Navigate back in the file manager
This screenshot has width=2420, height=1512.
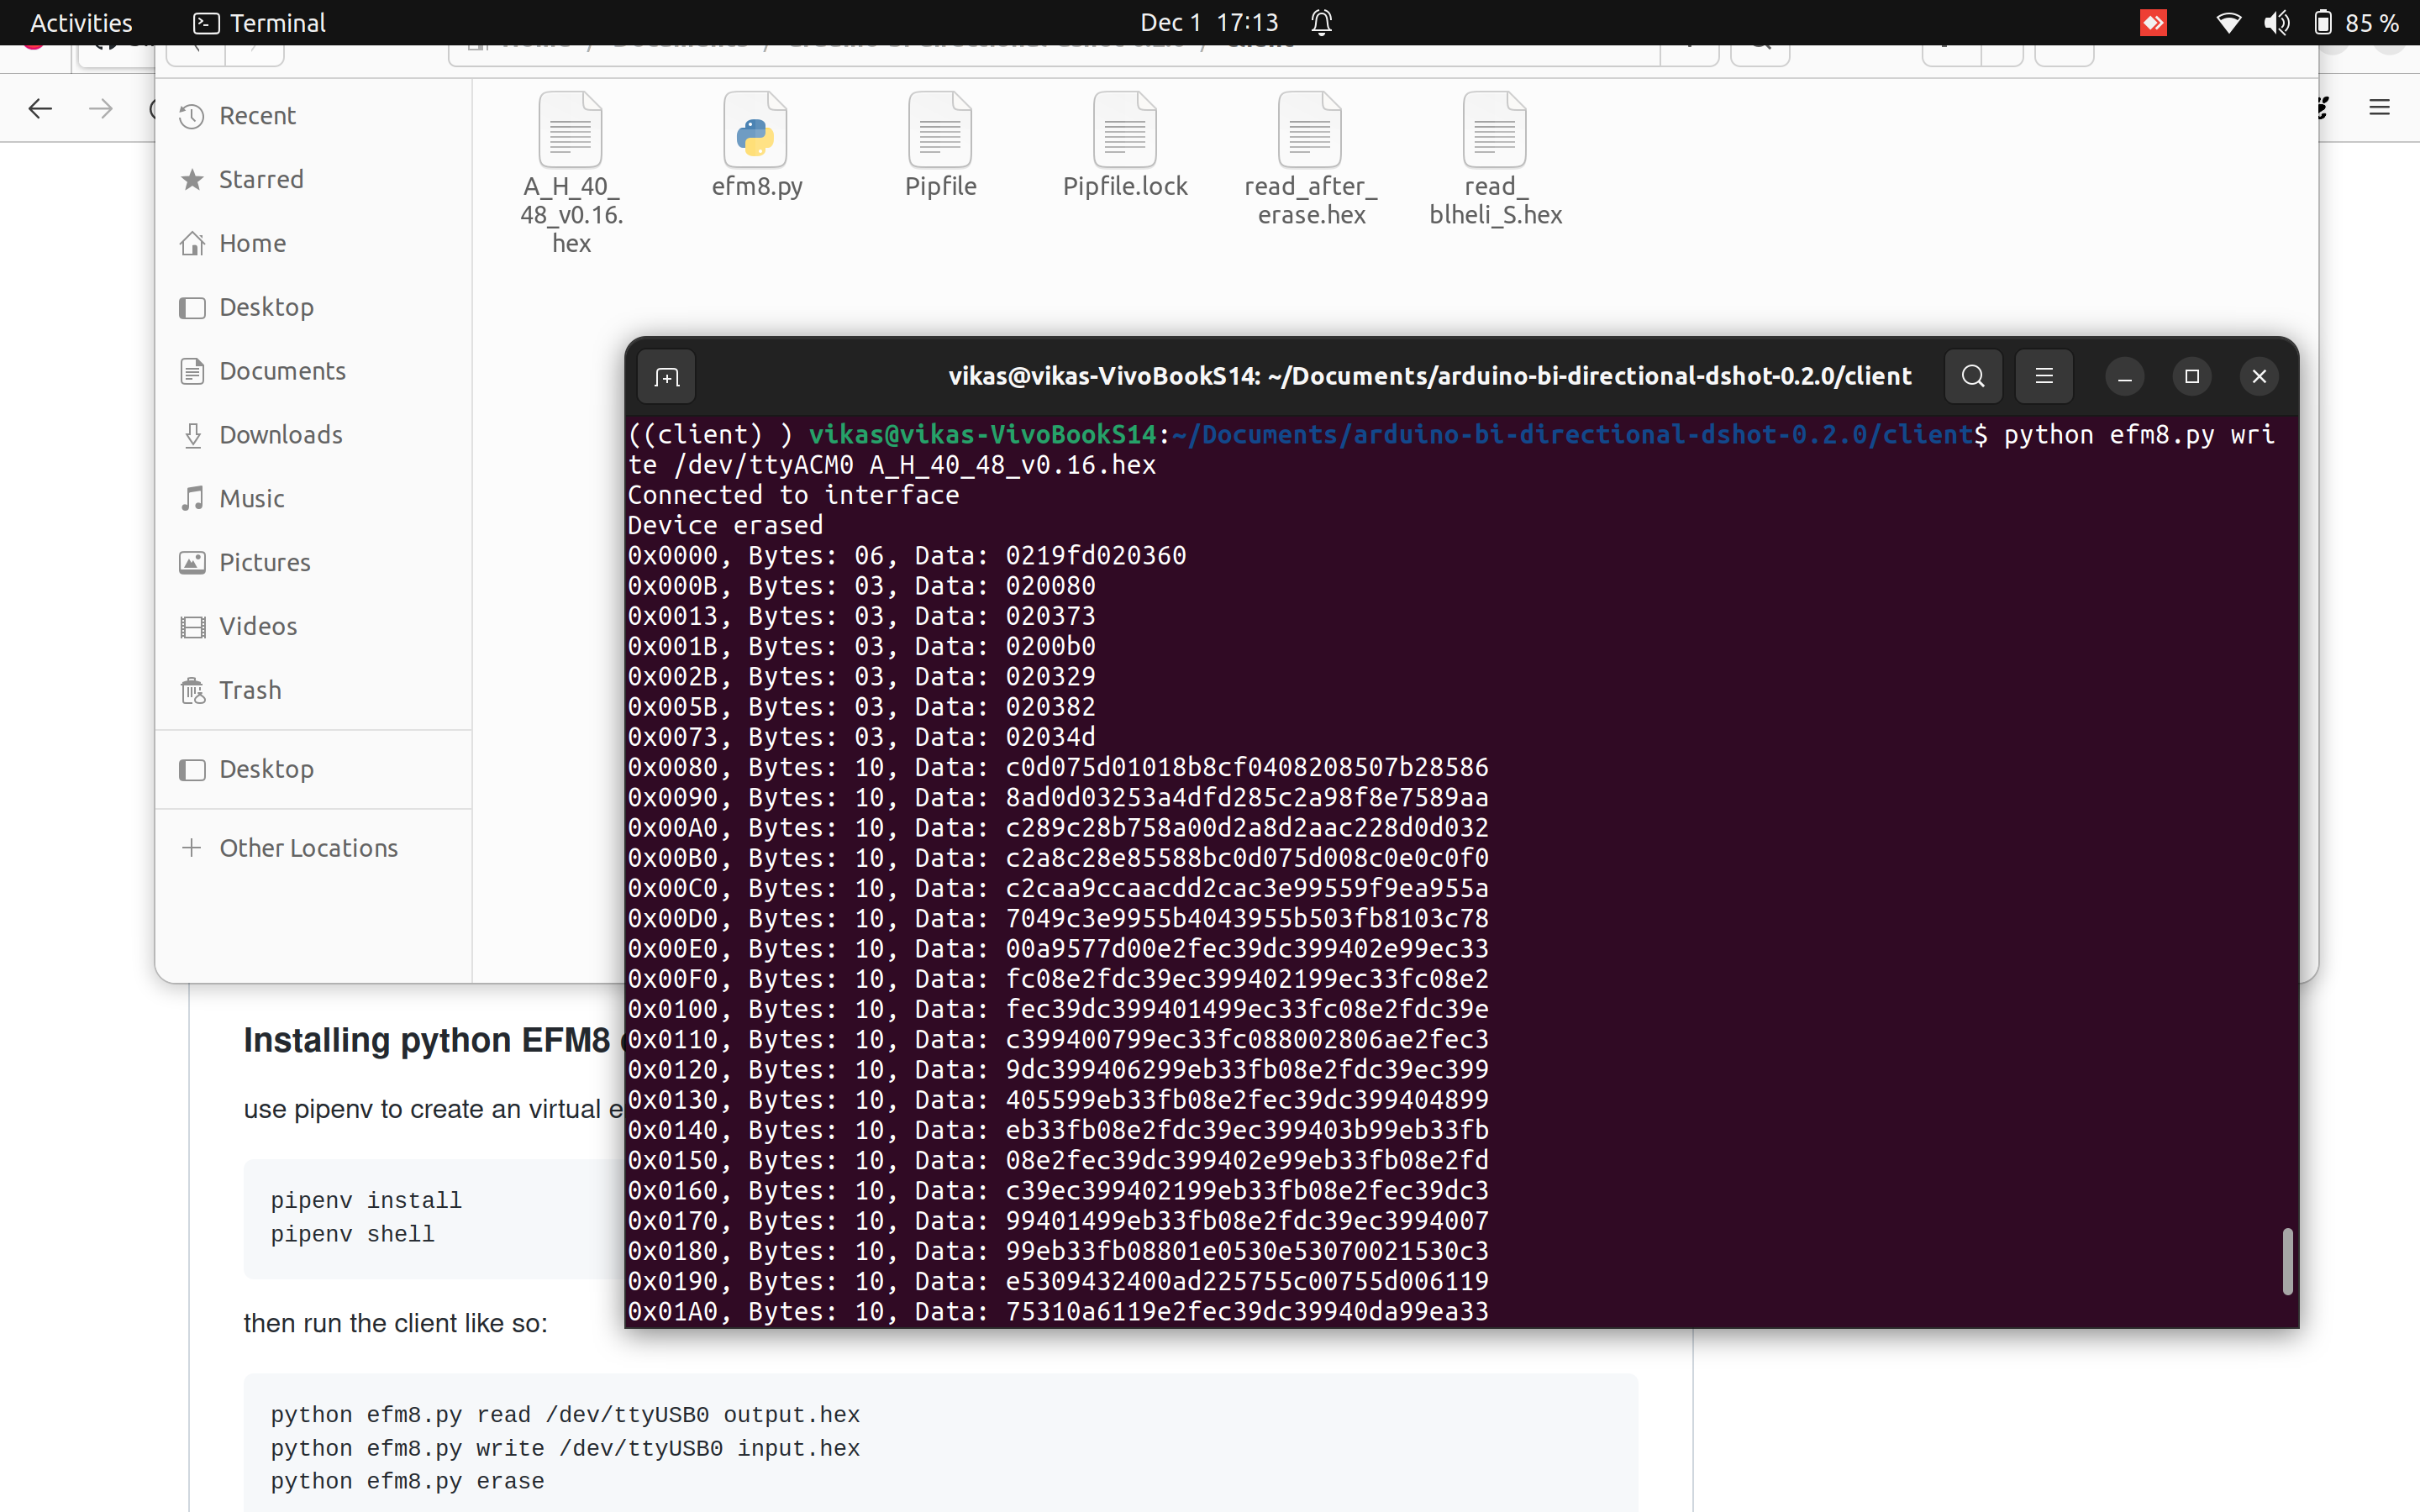[x=40, y=108]
